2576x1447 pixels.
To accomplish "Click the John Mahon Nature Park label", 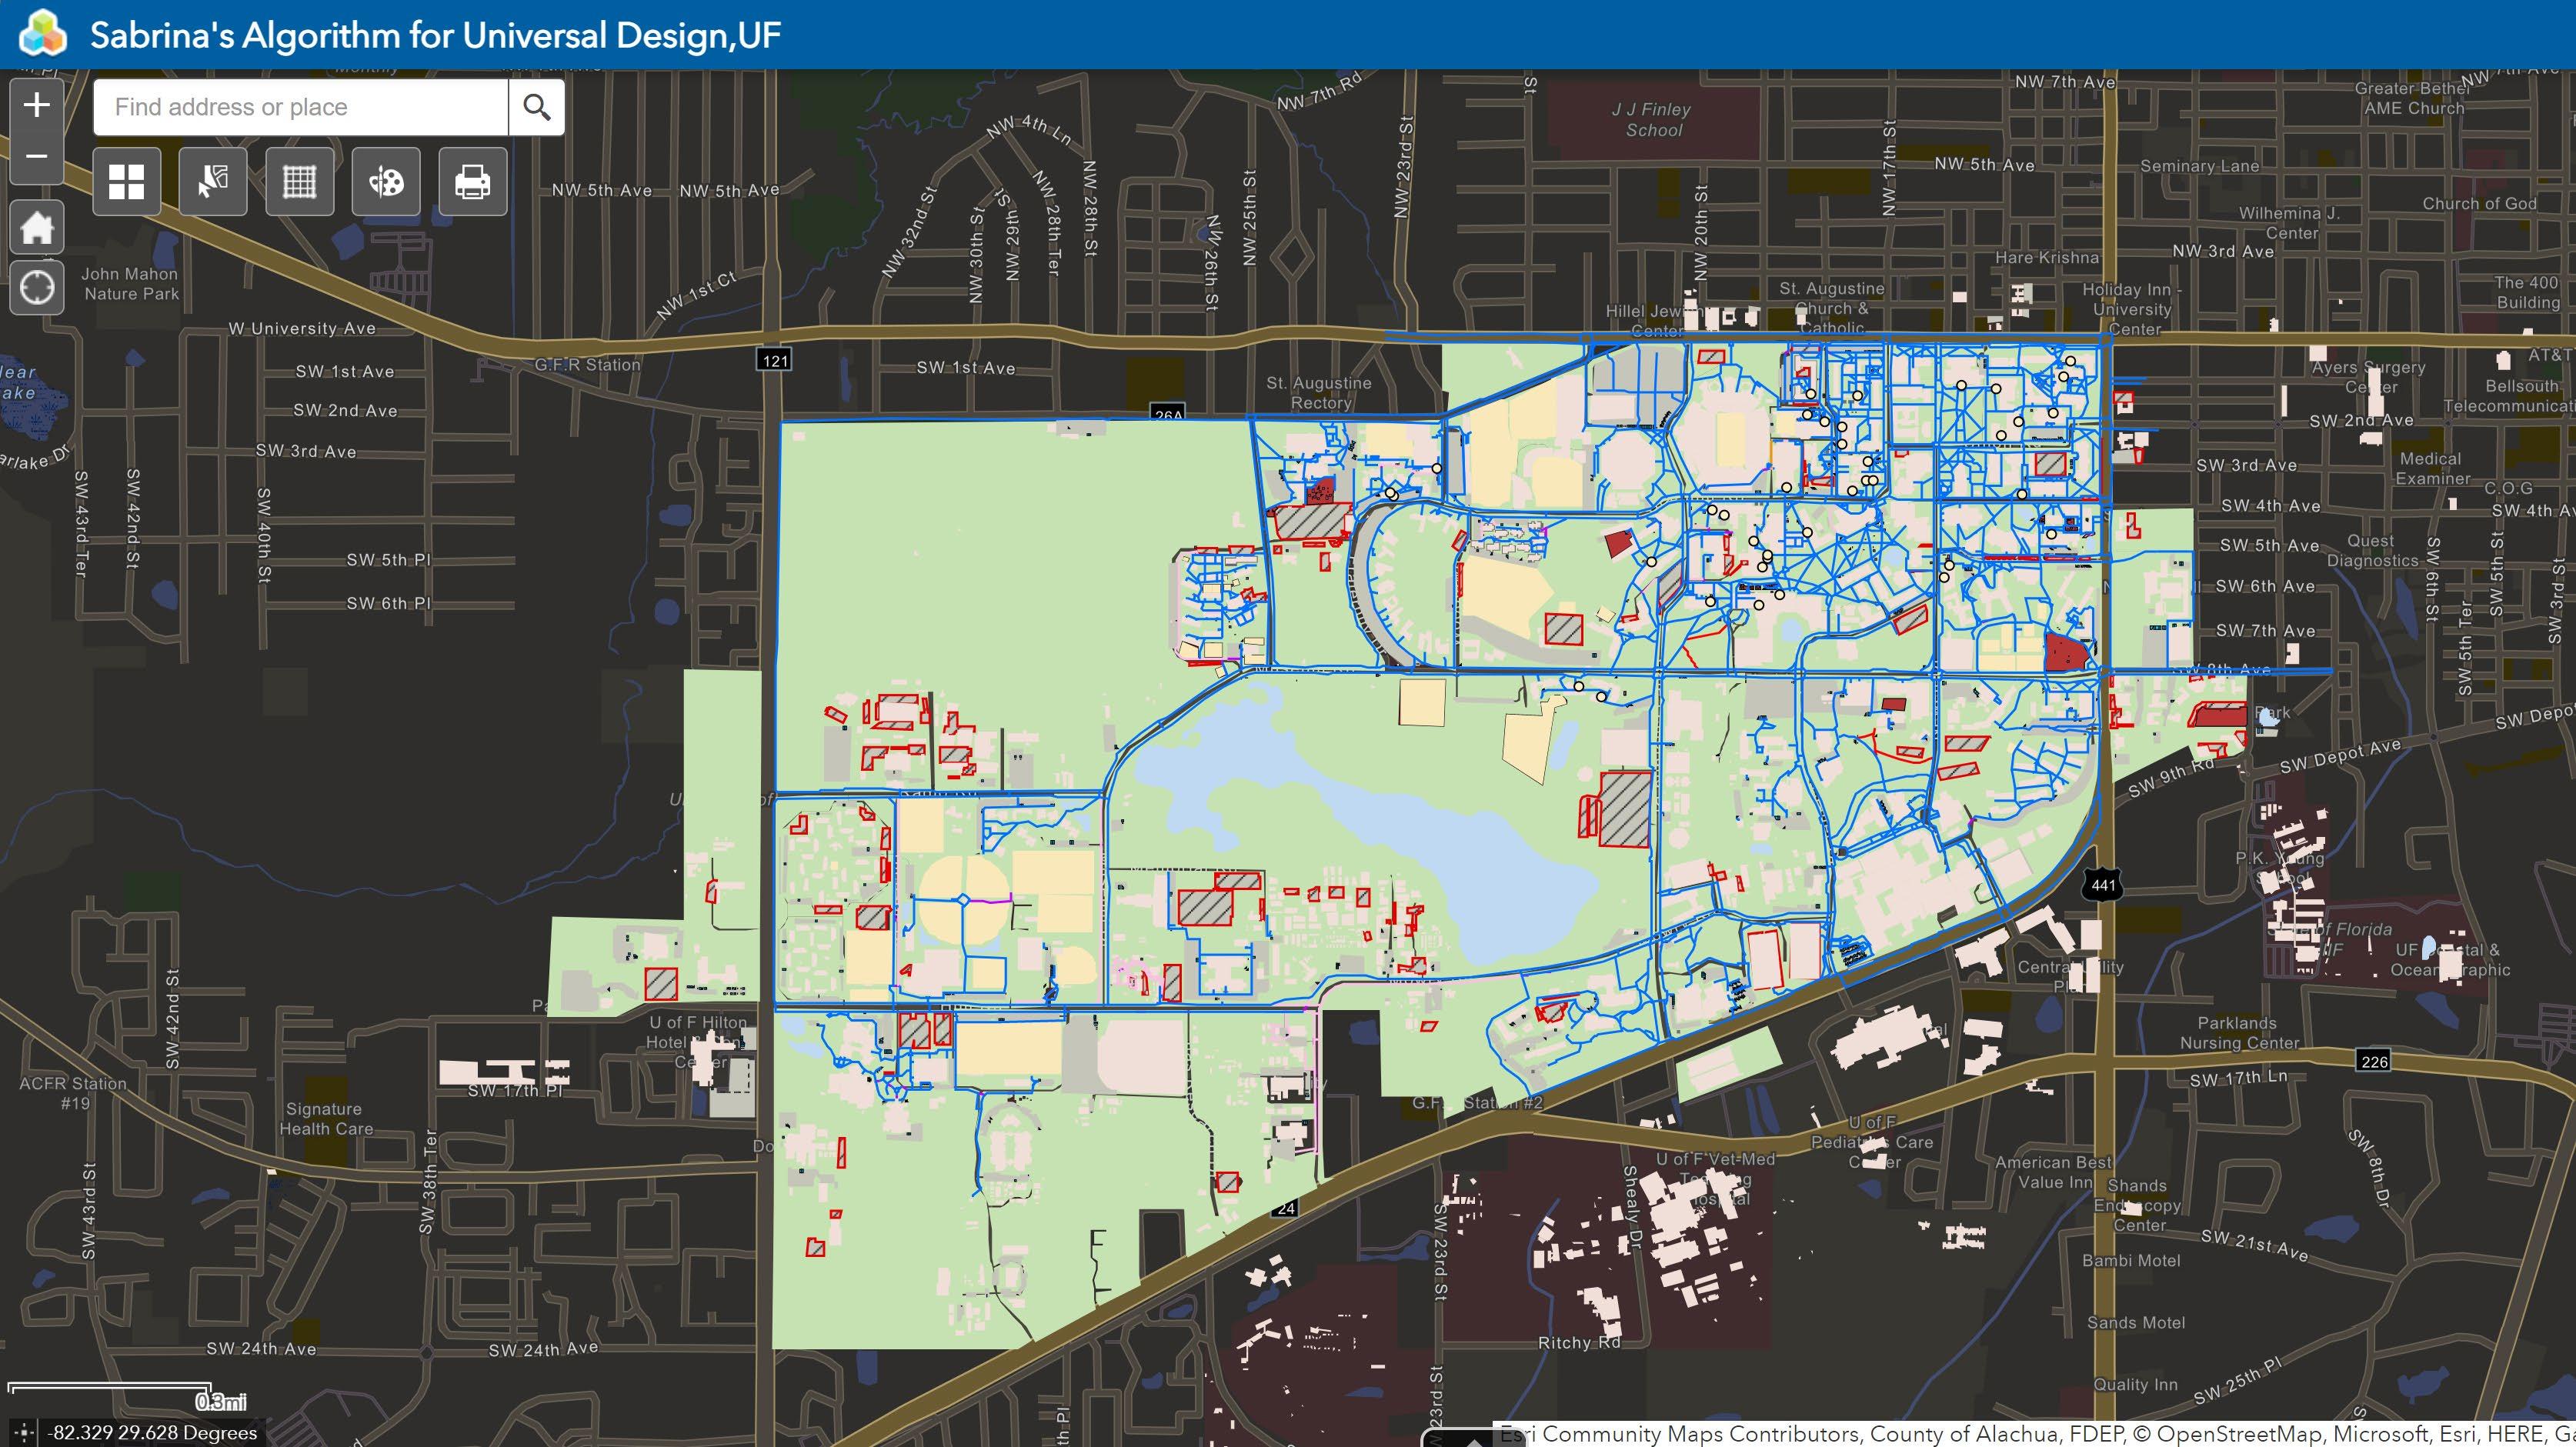I will point(130,284).
